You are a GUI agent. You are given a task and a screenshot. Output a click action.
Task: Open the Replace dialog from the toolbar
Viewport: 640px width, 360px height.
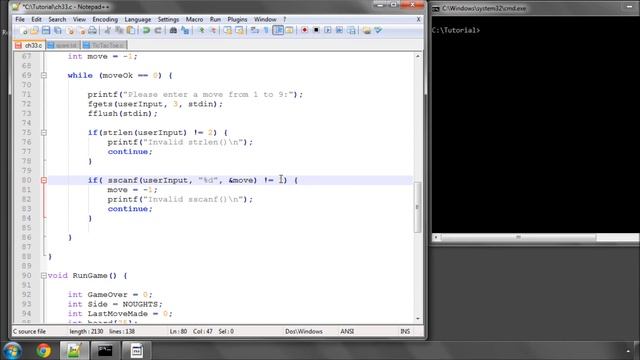[185, 31]
